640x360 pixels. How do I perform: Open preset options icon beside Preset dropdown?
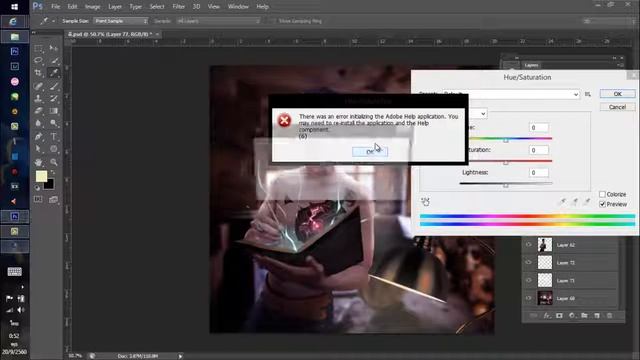tap(588, 94)
